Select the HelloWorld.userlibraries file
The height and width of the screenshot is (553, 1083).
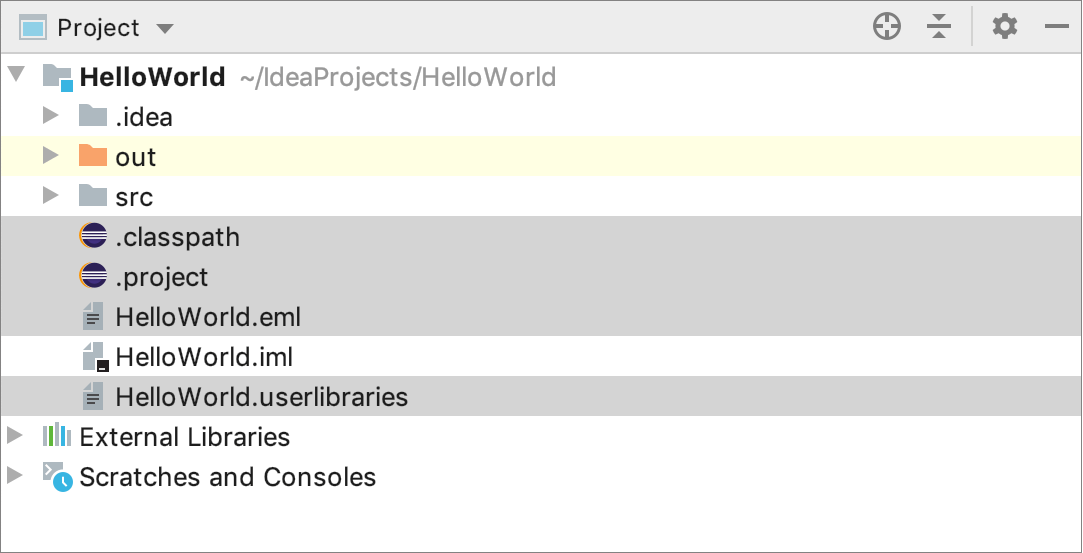(261, 397)
